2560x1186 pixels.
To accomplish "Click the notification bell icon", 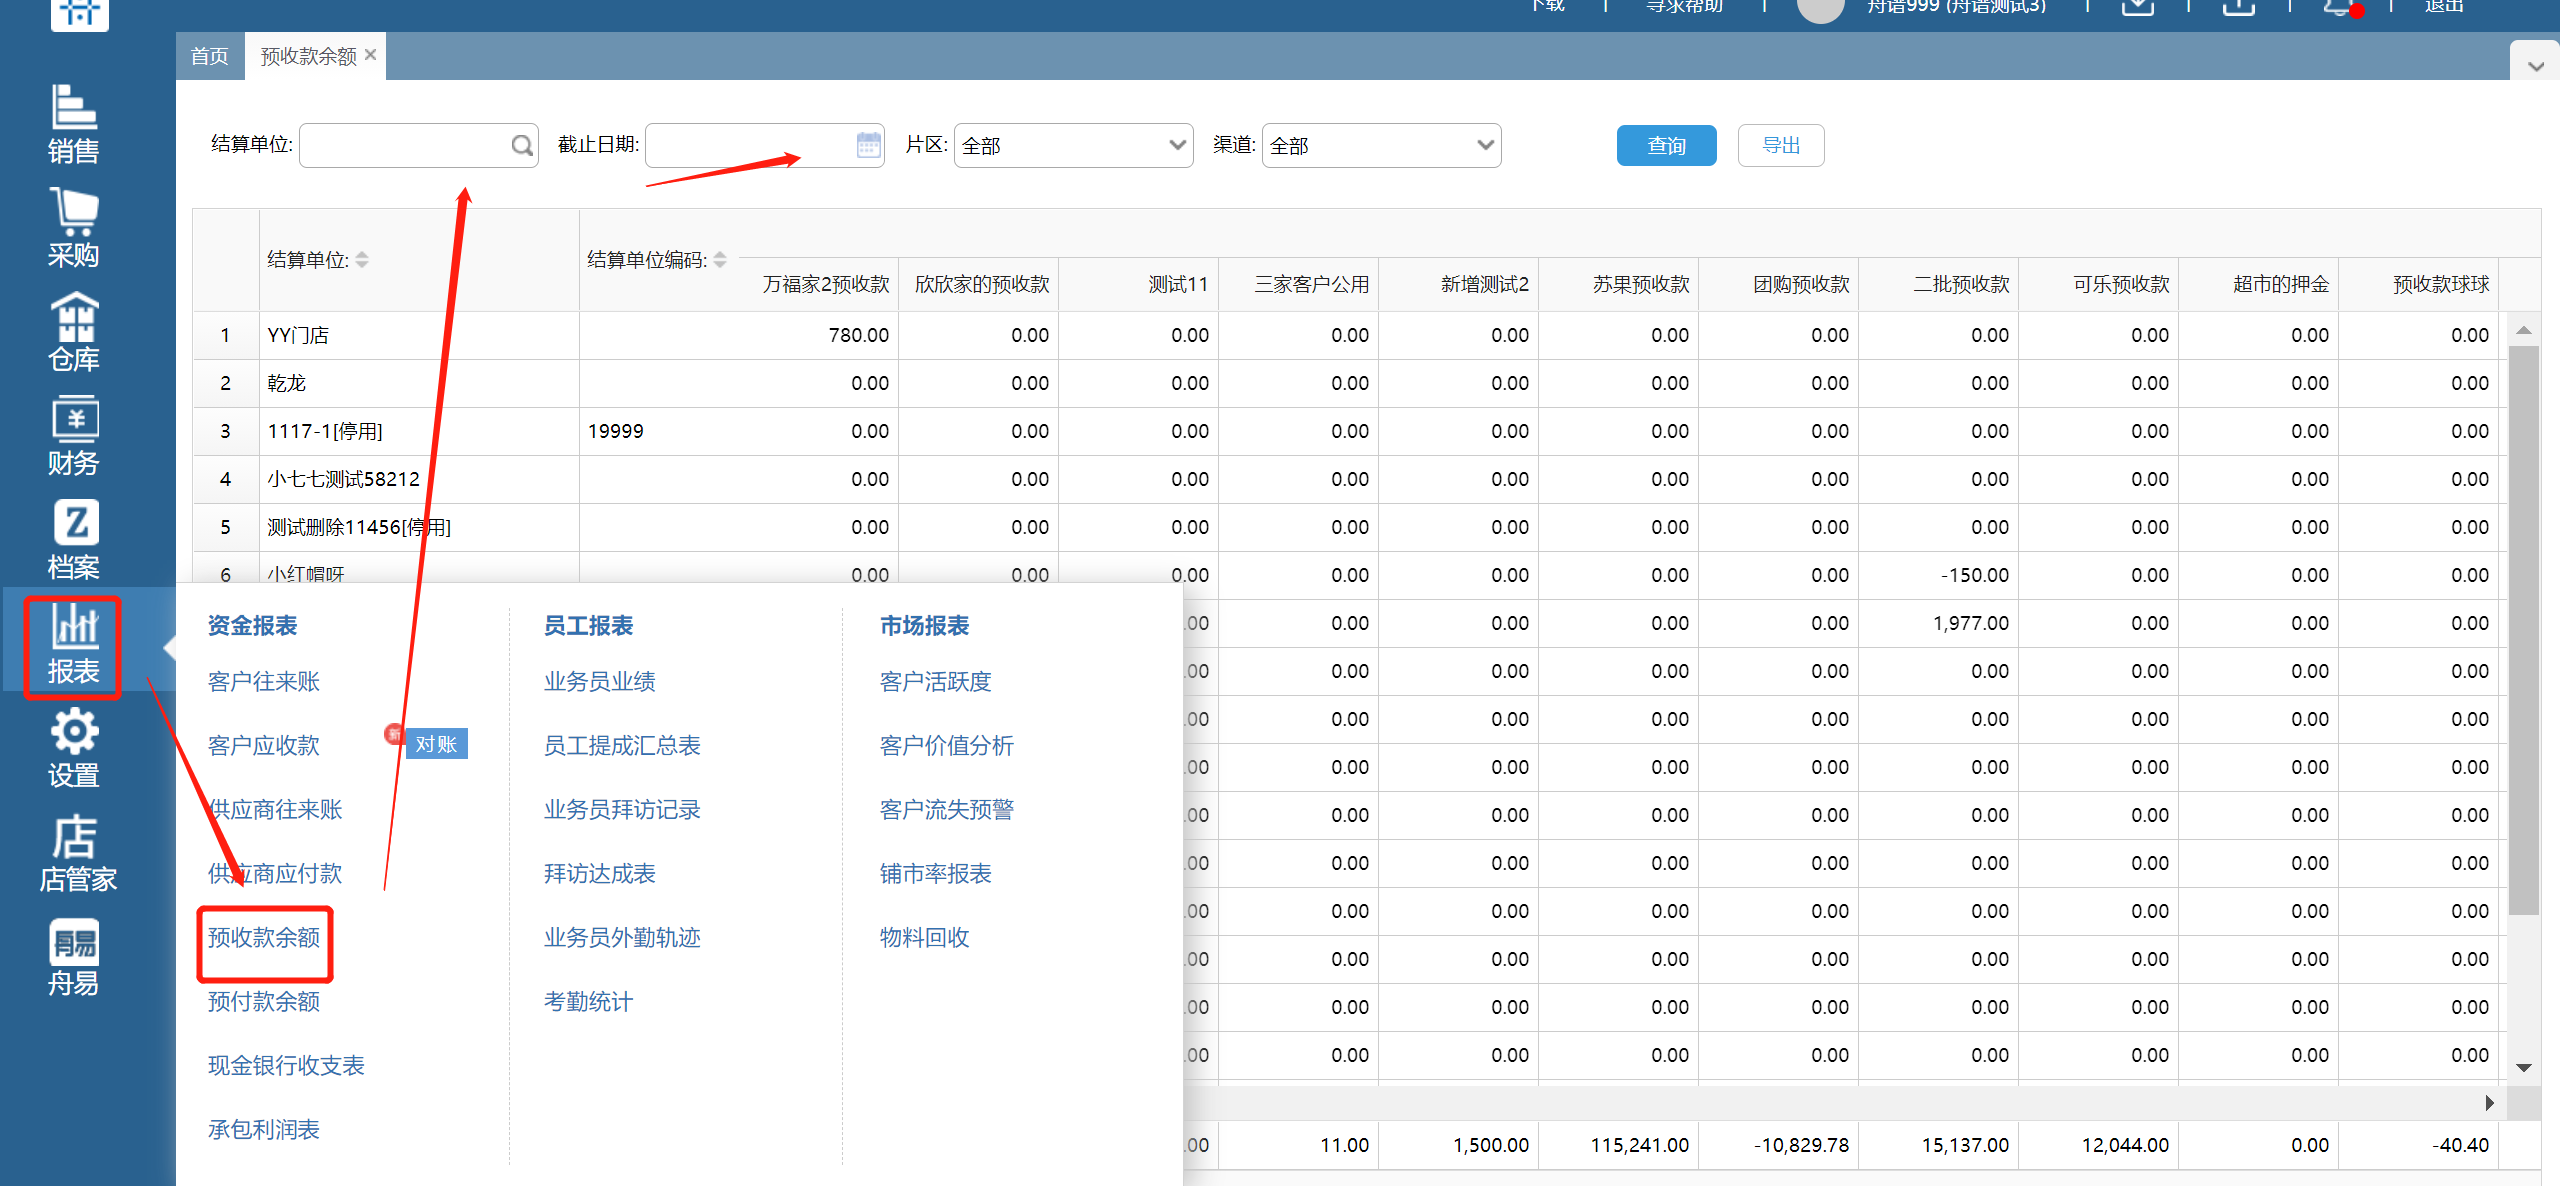I will point(2339,7).
